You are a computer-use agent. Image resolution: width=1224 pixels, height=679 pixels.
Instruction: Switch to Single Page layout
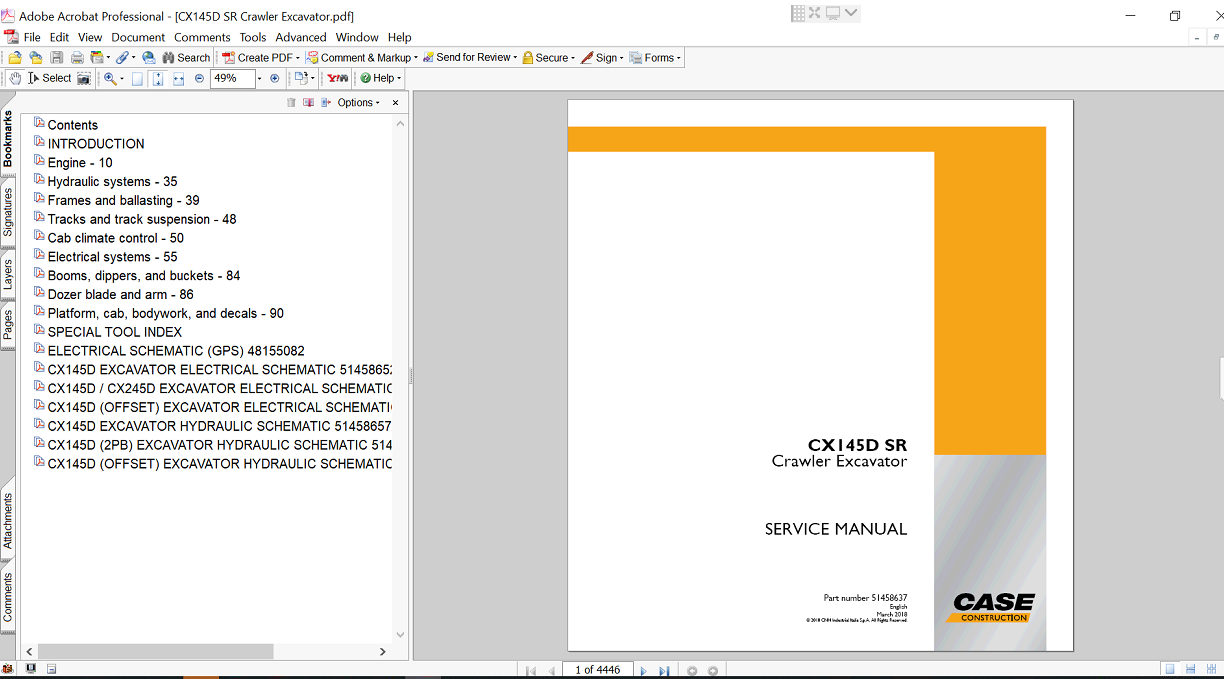click(x=1169, y=669)
